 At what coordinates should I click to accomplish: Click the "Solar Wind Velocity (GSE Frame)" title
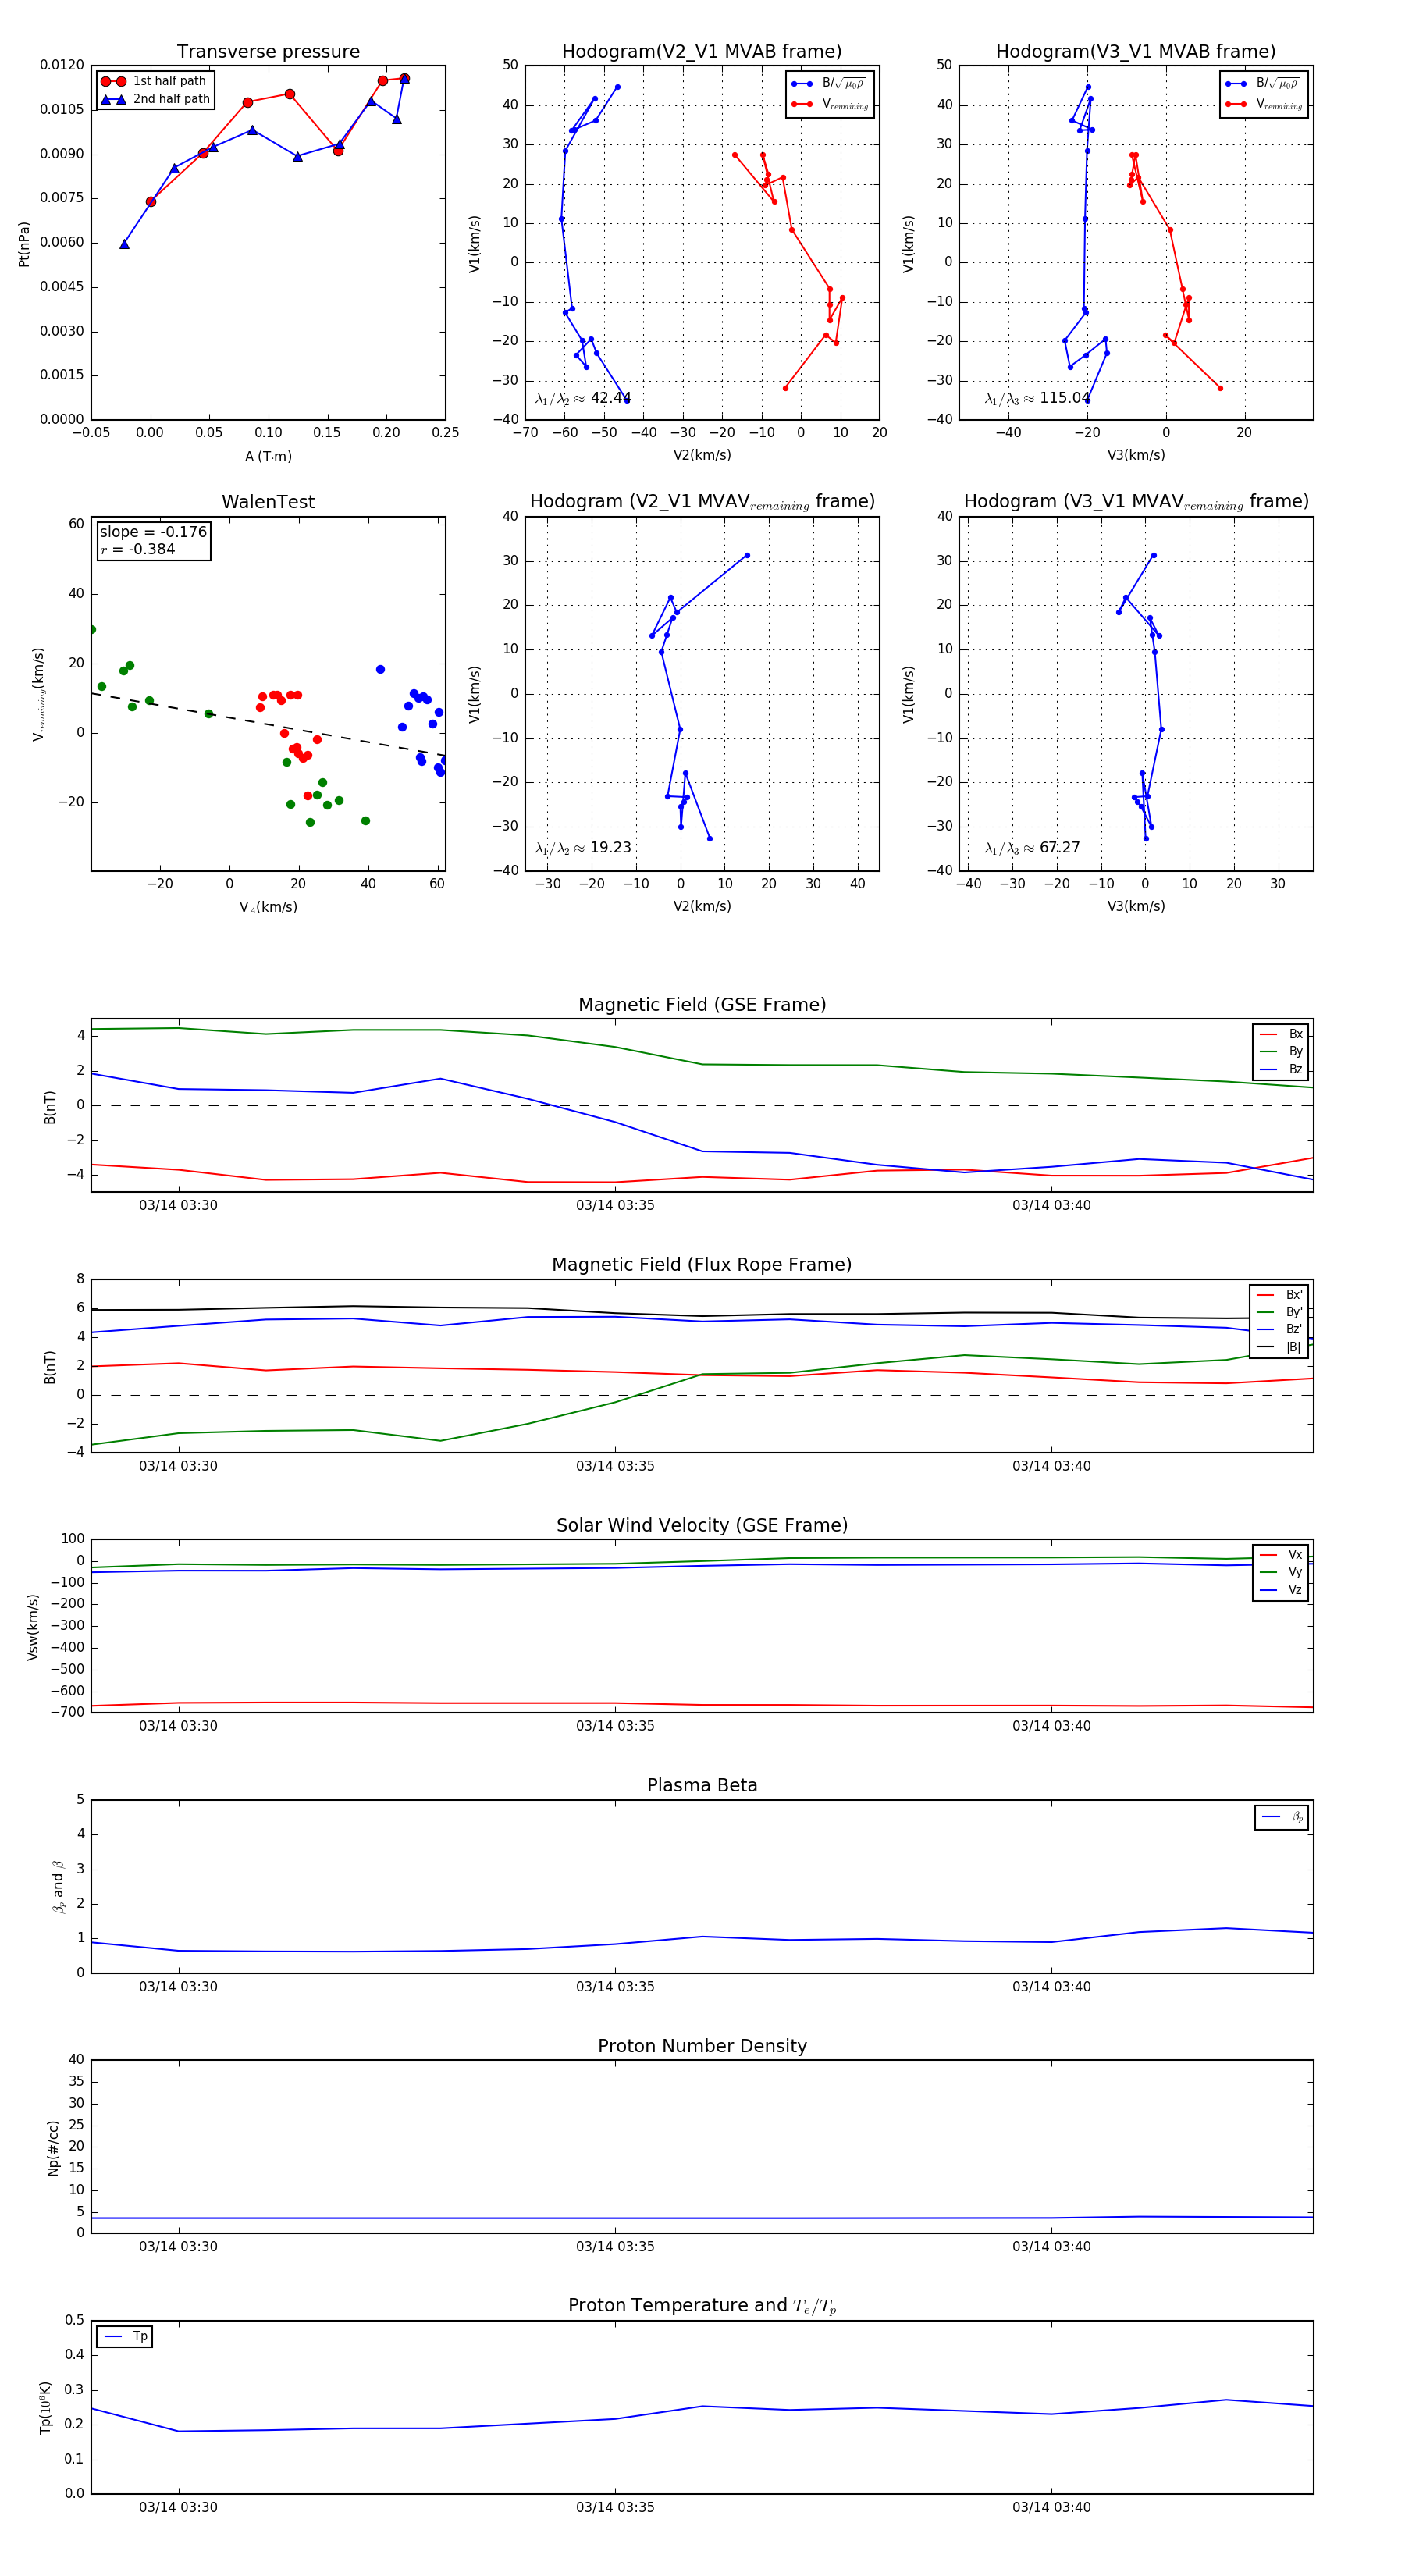tap(702, 1525)
